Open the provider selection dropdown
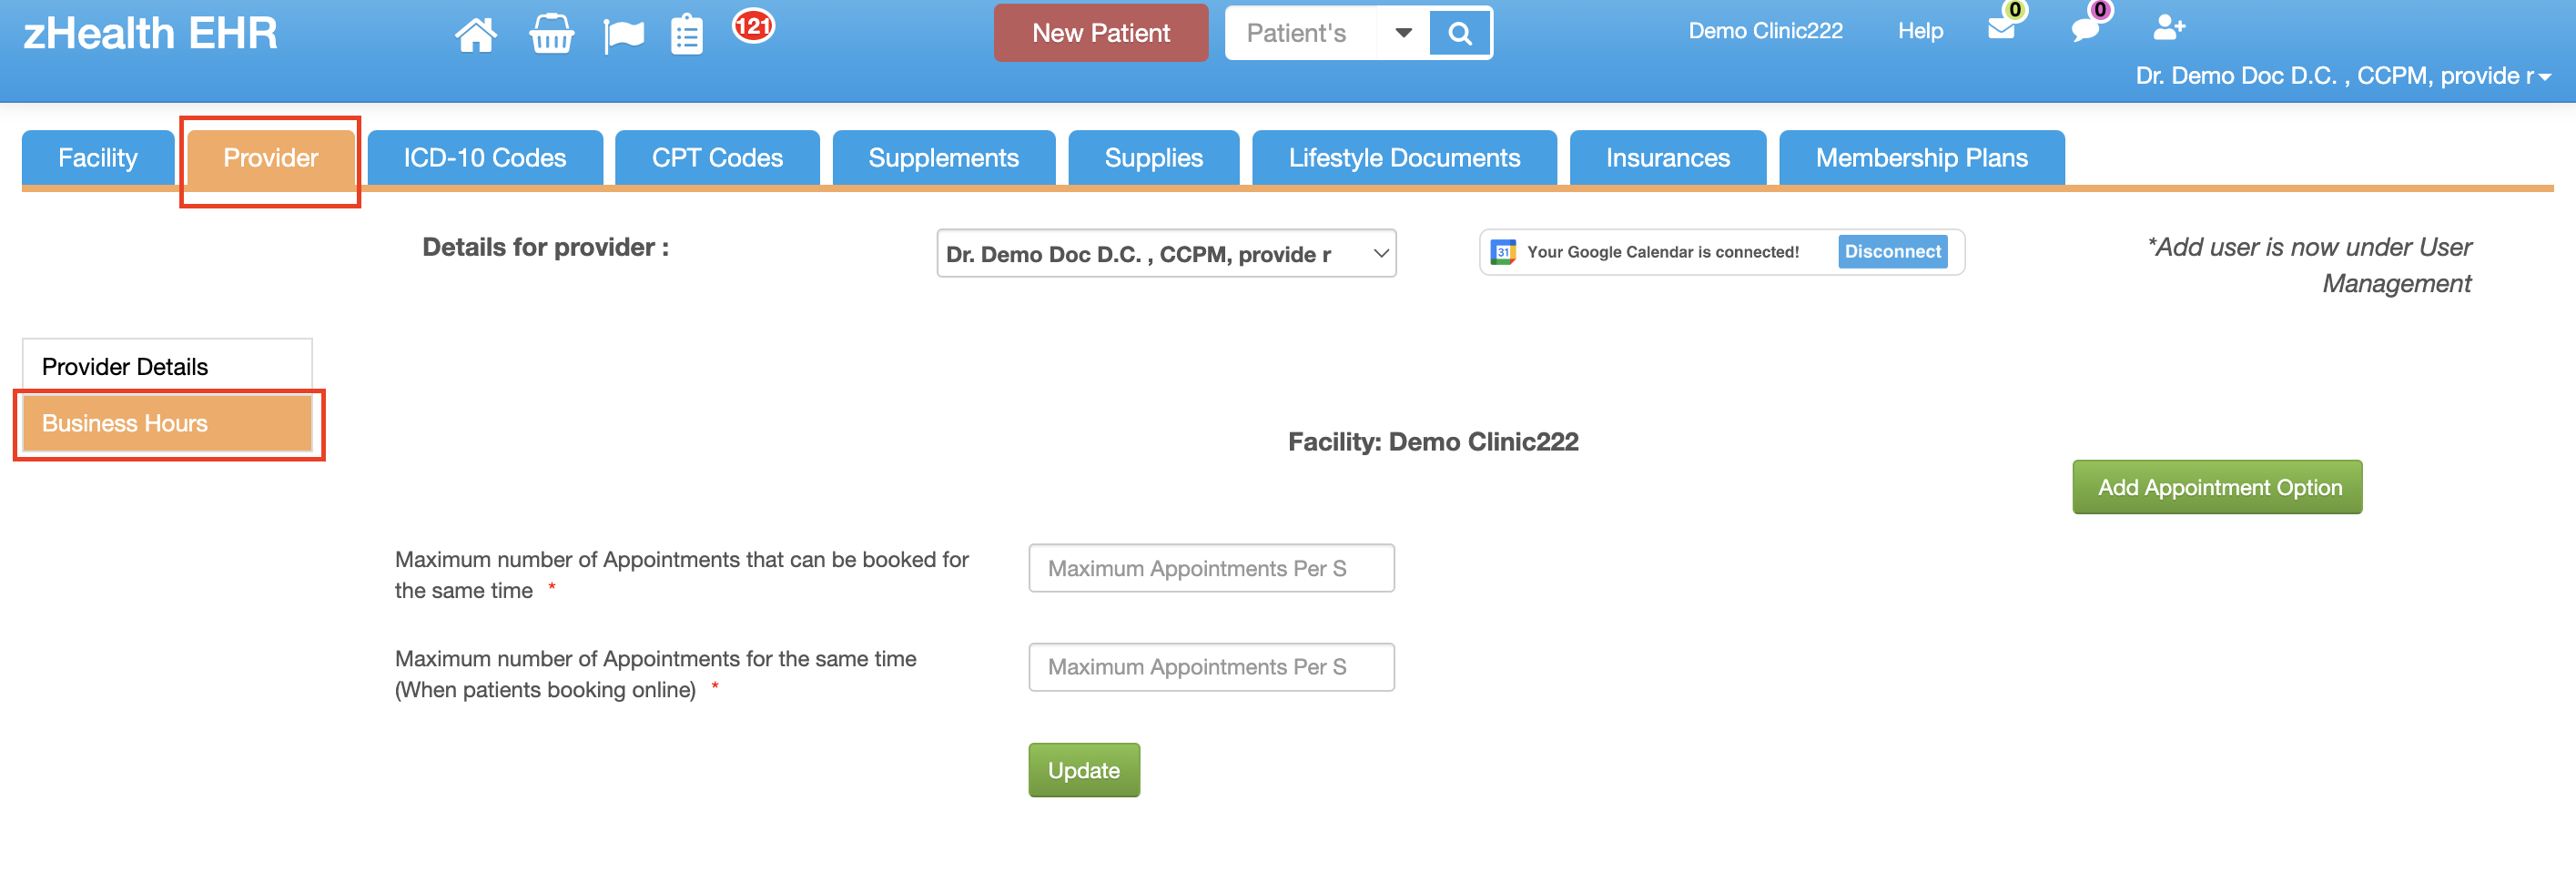The height and width of the screenshot is (872, 2576). pyautogui.click(x=1165, y=254)
